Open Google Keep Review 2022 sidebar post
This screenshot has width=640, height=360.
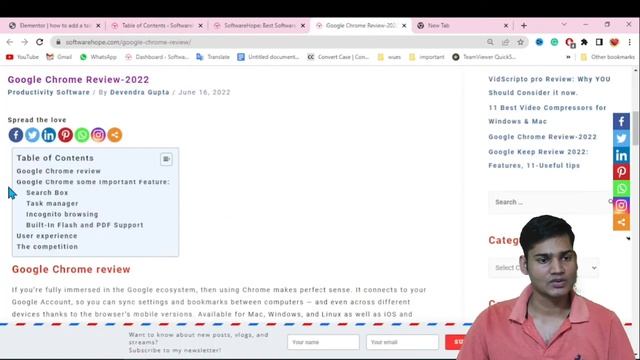coord(538,158)
